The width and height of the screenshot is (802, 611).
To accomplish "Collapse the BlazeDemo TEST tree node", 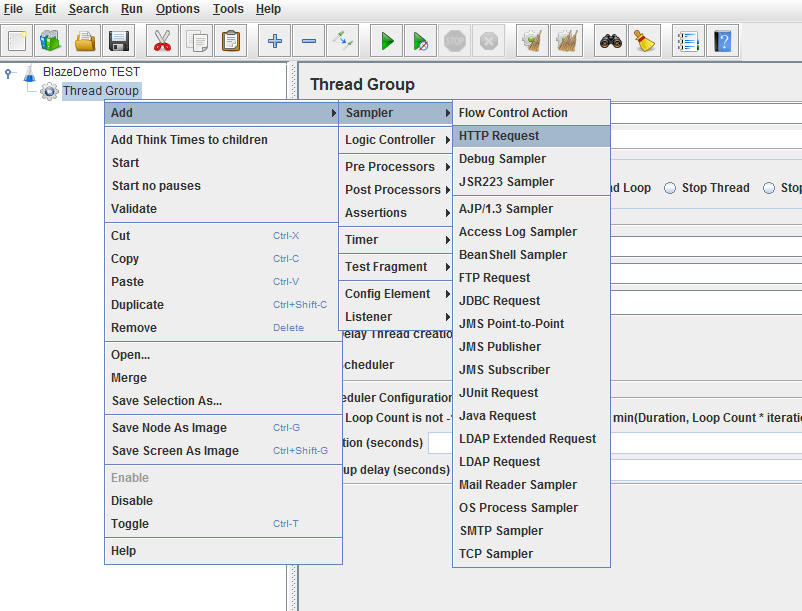I will click(9, 72).
